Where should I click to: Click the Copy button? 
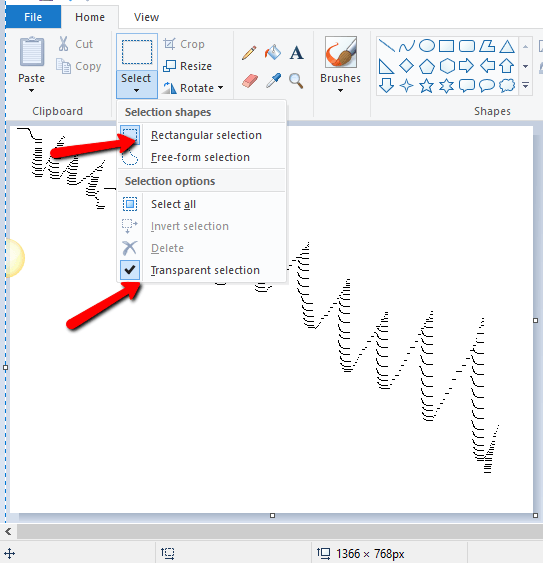78,66
